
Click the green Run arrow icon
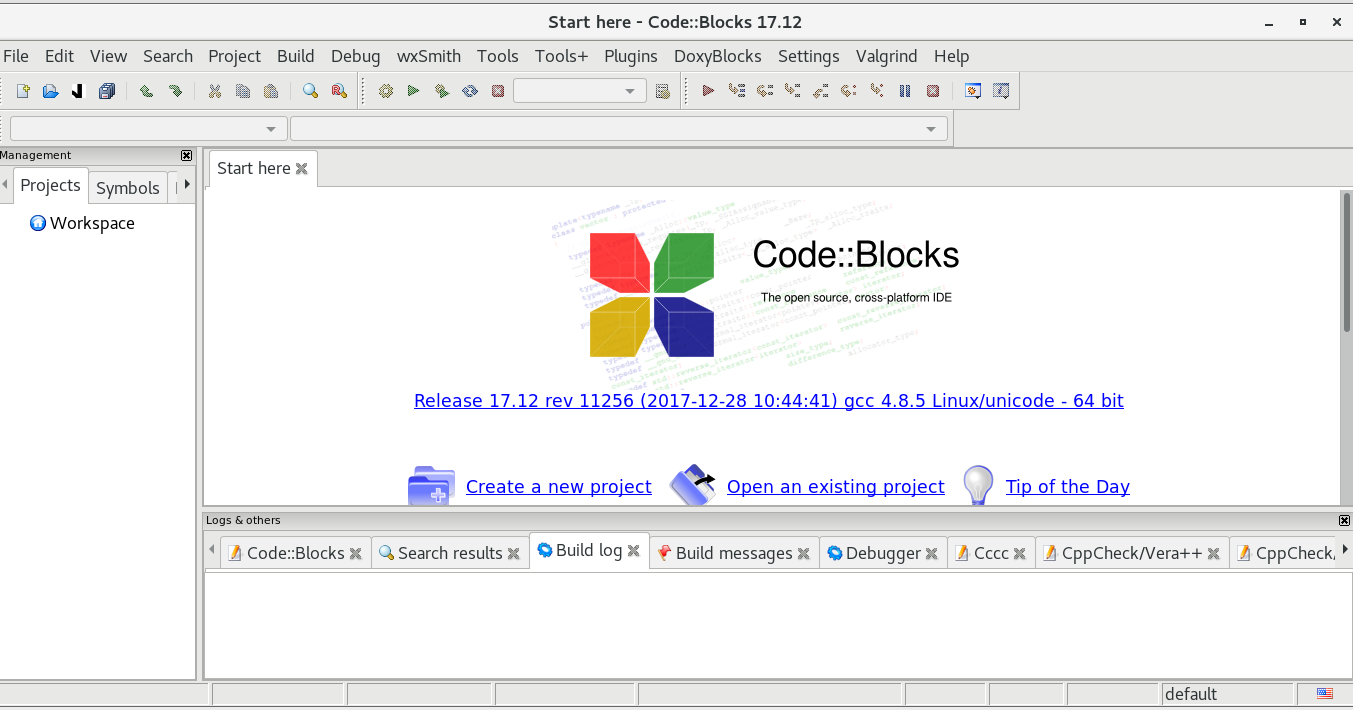pyautogui.click(x=413, y=91)
